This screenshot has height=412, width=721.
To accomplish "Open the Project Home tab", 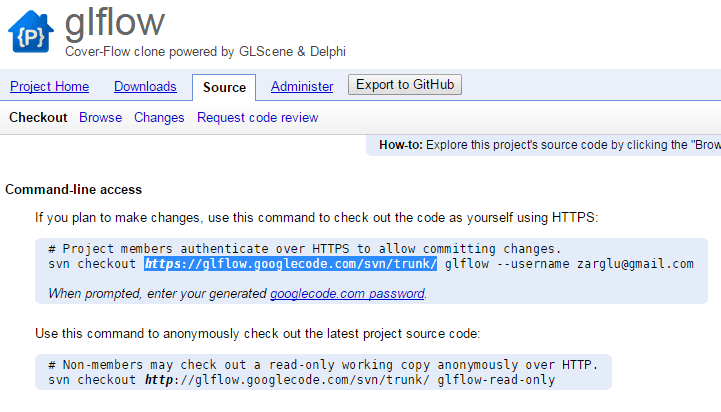I will pos(50,86).
